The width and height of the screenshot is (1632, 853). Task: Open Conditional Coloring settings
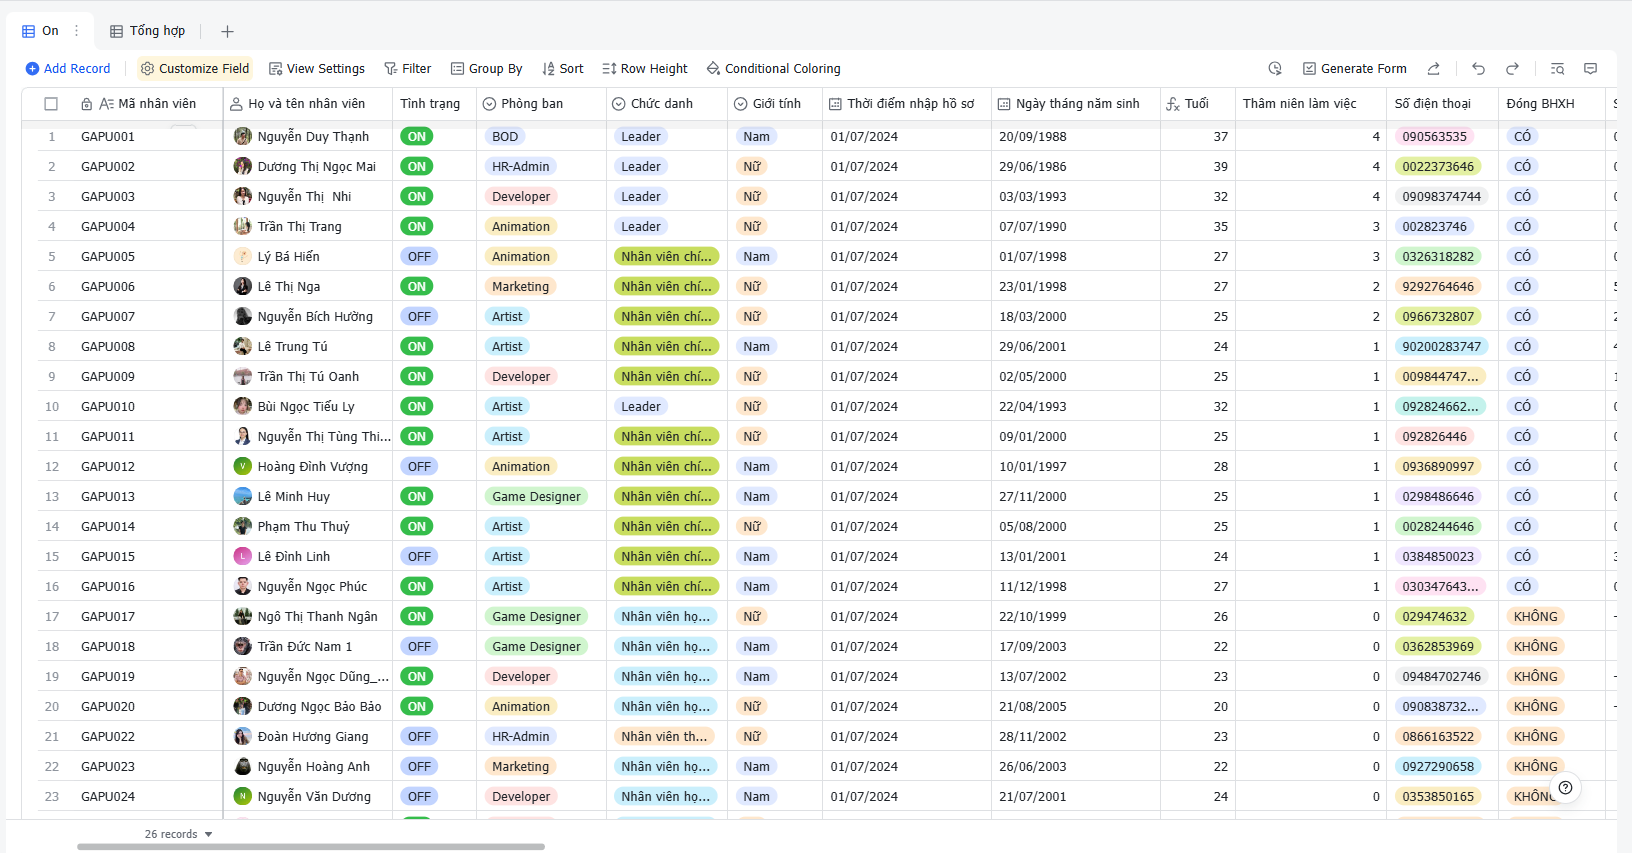(774, 69)
